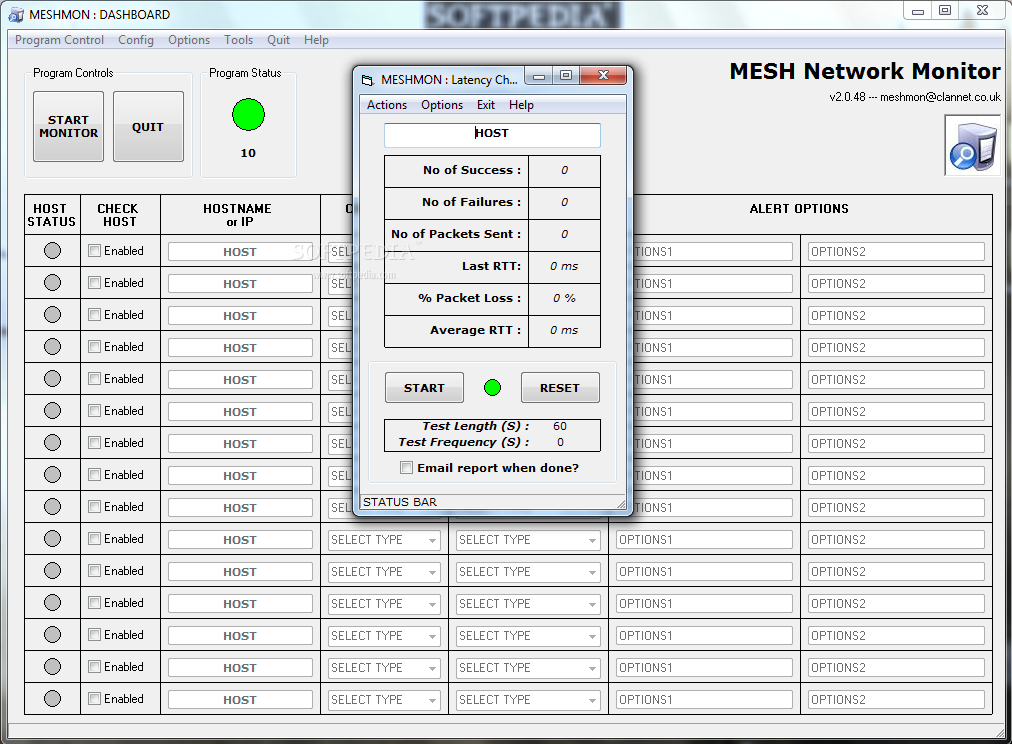Viewport: 1012px width, 744px height.
Task: Open second SELECT TYPE dropdown in last row
Action: point(528,699)
